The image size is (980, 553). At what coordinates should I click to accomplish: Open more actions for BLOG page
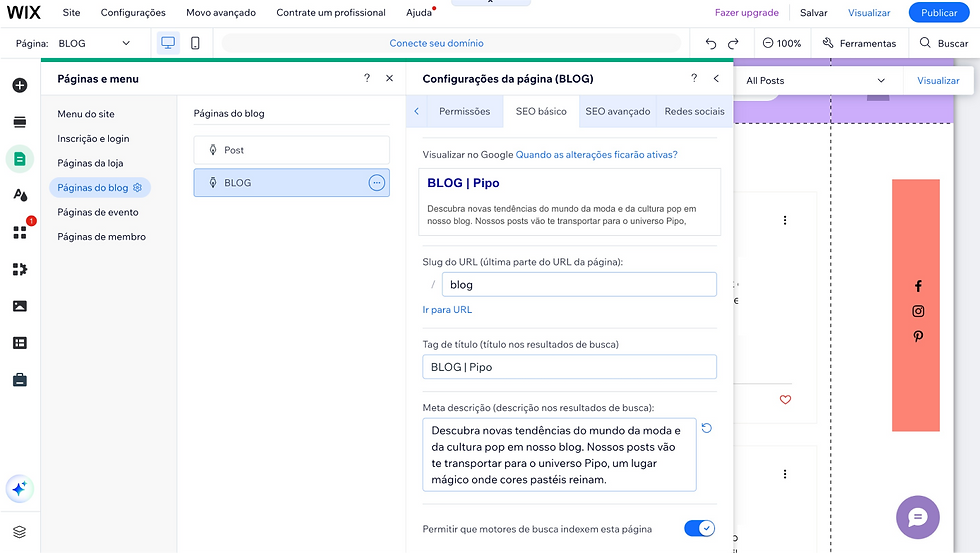(x=376, y=182)
